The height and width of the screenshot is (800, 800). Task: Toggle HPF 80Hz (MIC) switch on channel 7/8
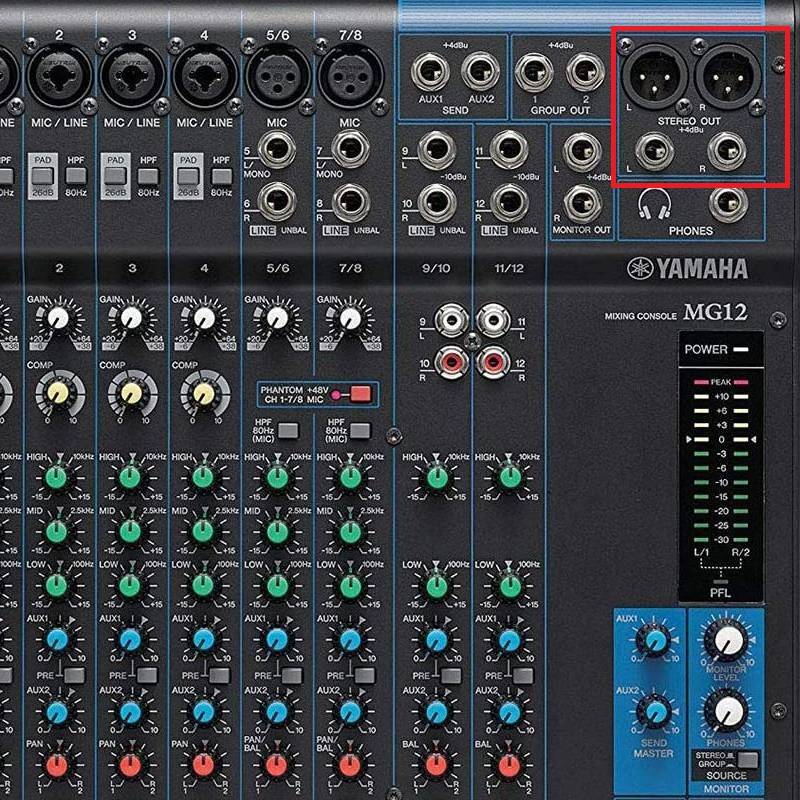click(x=360, y=431)
